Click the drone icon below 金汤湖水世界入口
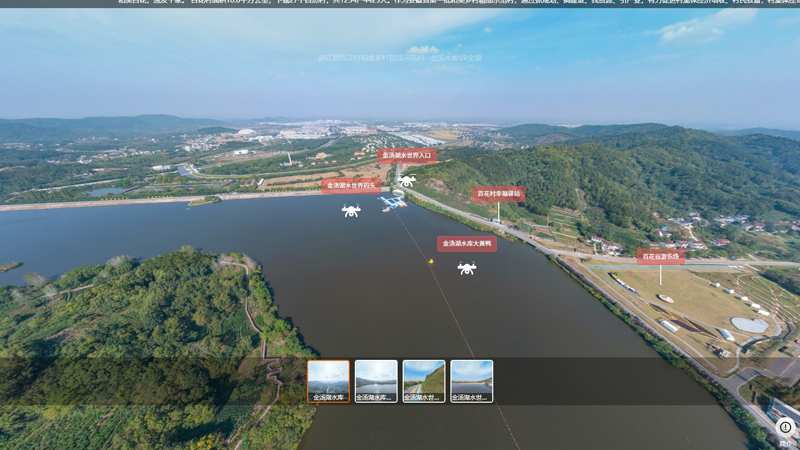This screenshot has width=800, height=450. (x=406, y=181)
